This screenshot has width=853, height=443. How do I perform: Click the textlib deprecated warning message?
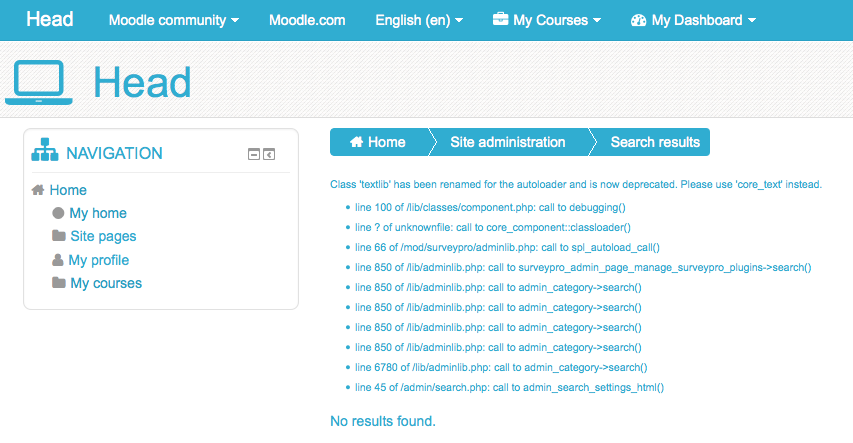[x=576, y=184]
